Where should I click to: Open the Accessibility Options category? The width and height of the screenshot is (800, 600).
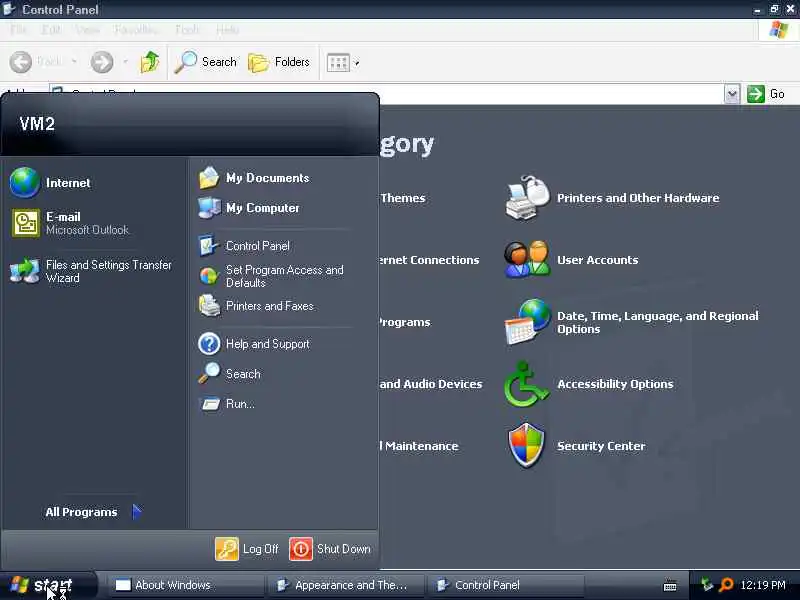pyautogui.click(x=589, y=384)
